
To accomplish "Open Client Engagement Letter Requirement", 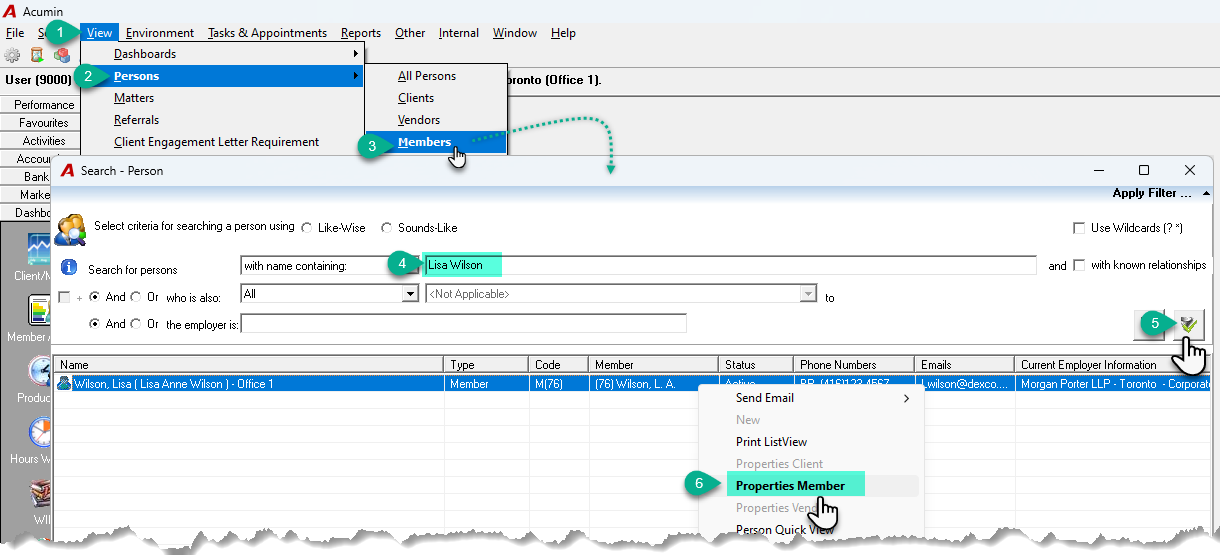I will click(x=217, y=142).
